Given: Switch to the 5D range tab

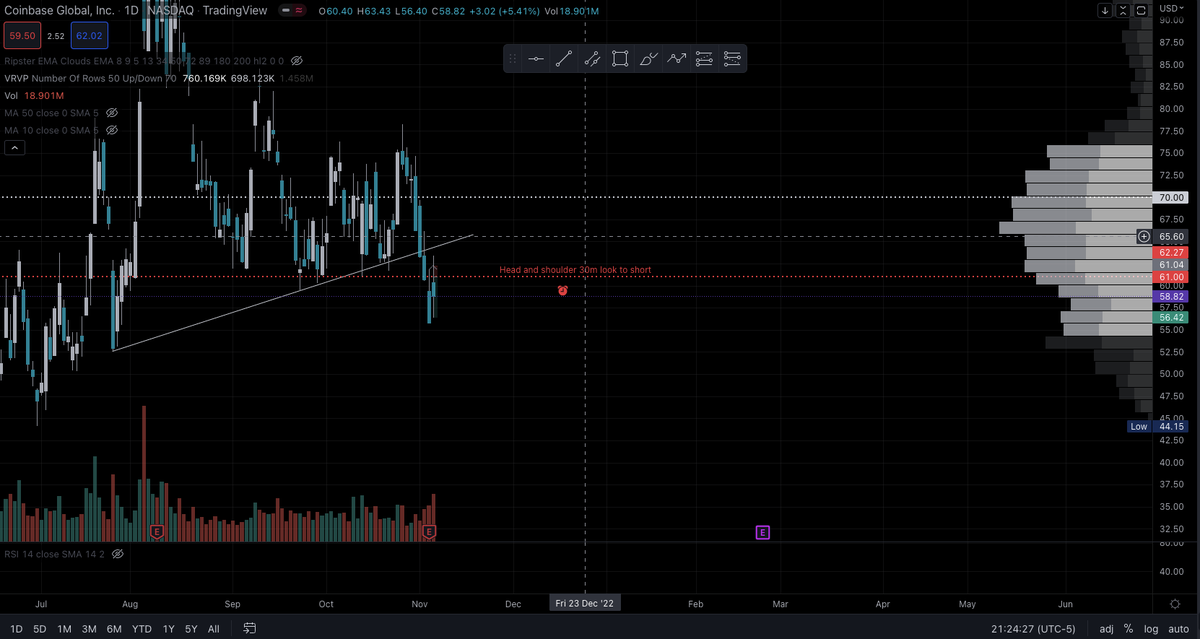Looking at the screenshot, I should coord(40,629).
